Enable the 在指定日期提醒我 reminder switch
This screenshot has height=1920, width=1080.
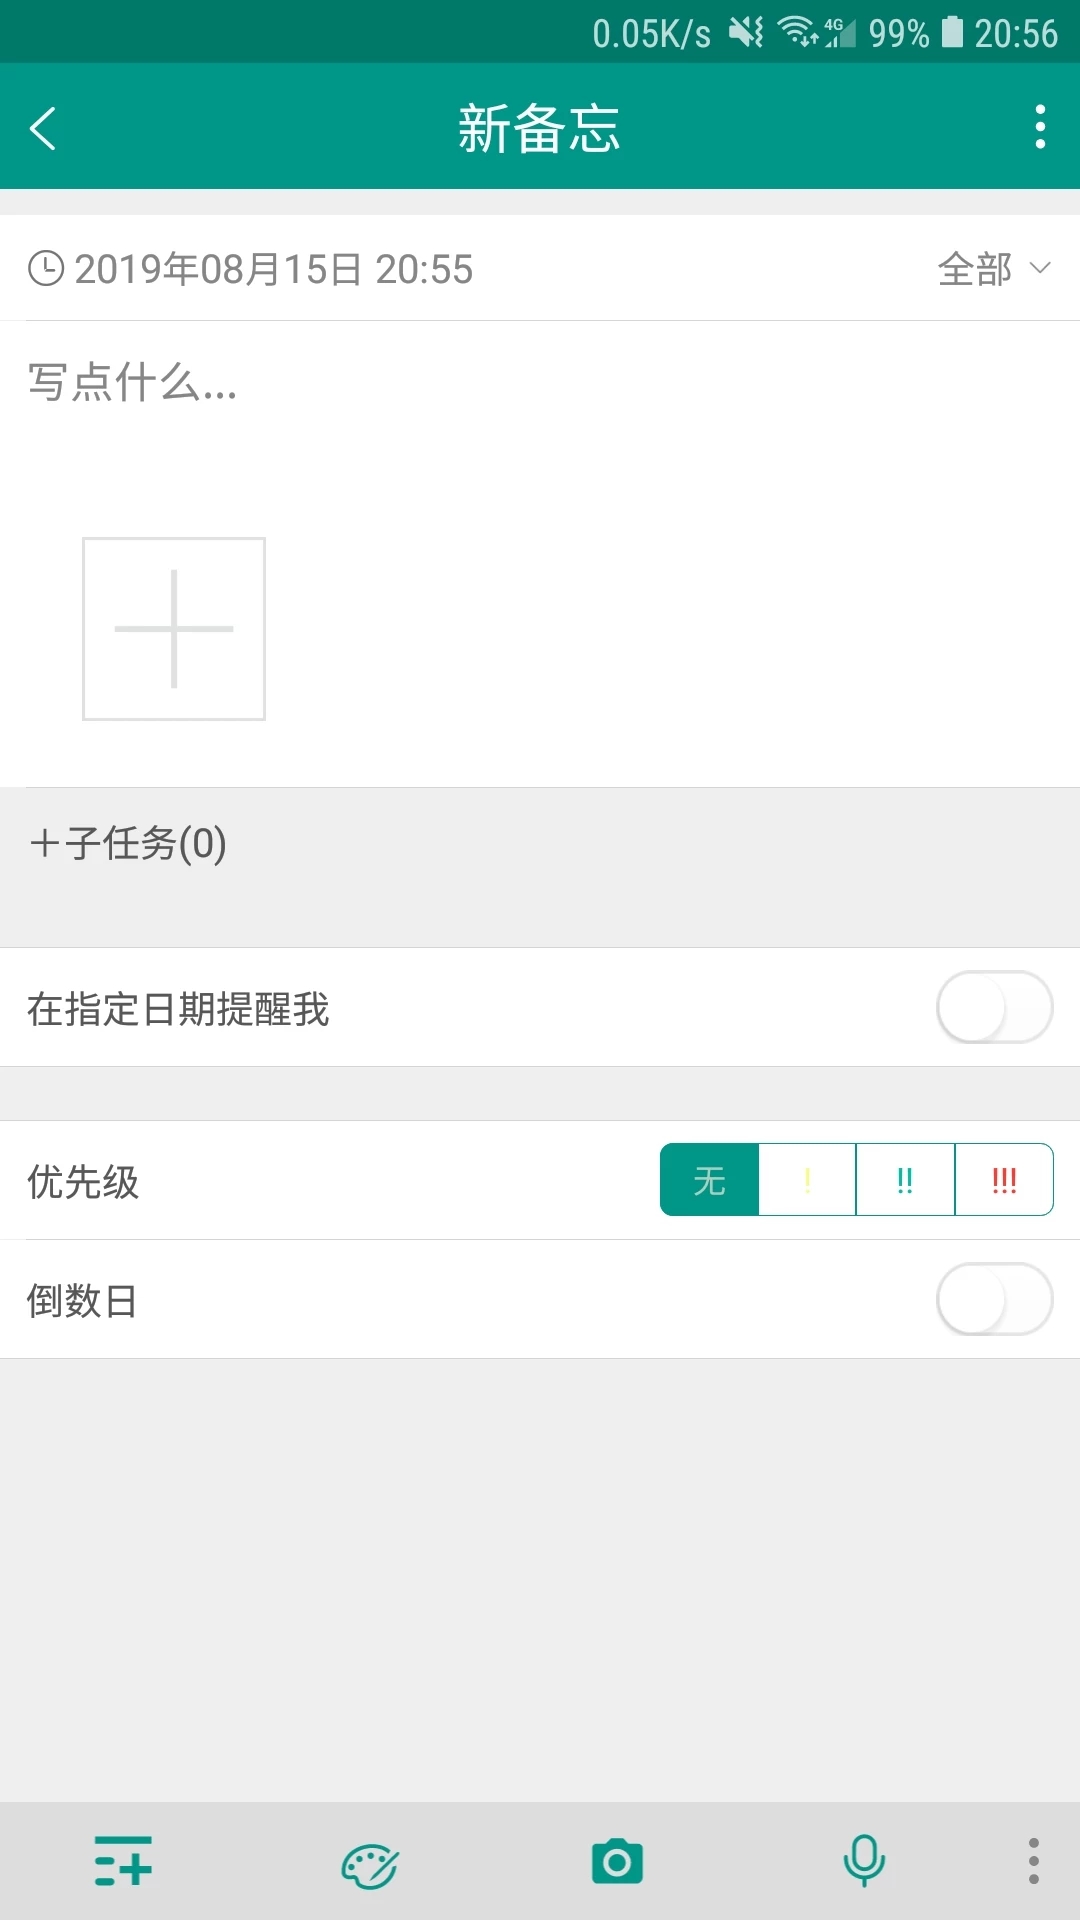tap(993, 1010)
